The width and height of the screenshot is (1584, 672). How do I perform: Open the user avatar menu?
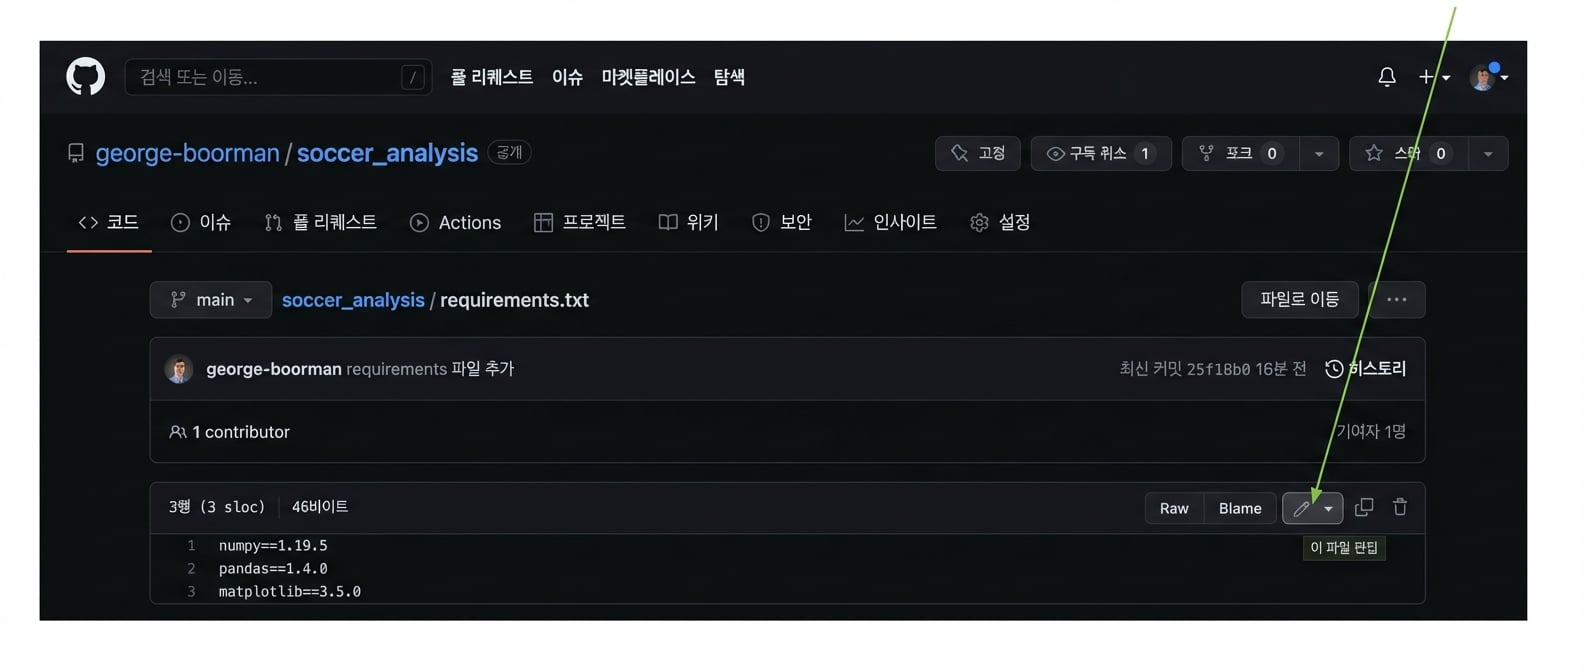point(1488,77)
